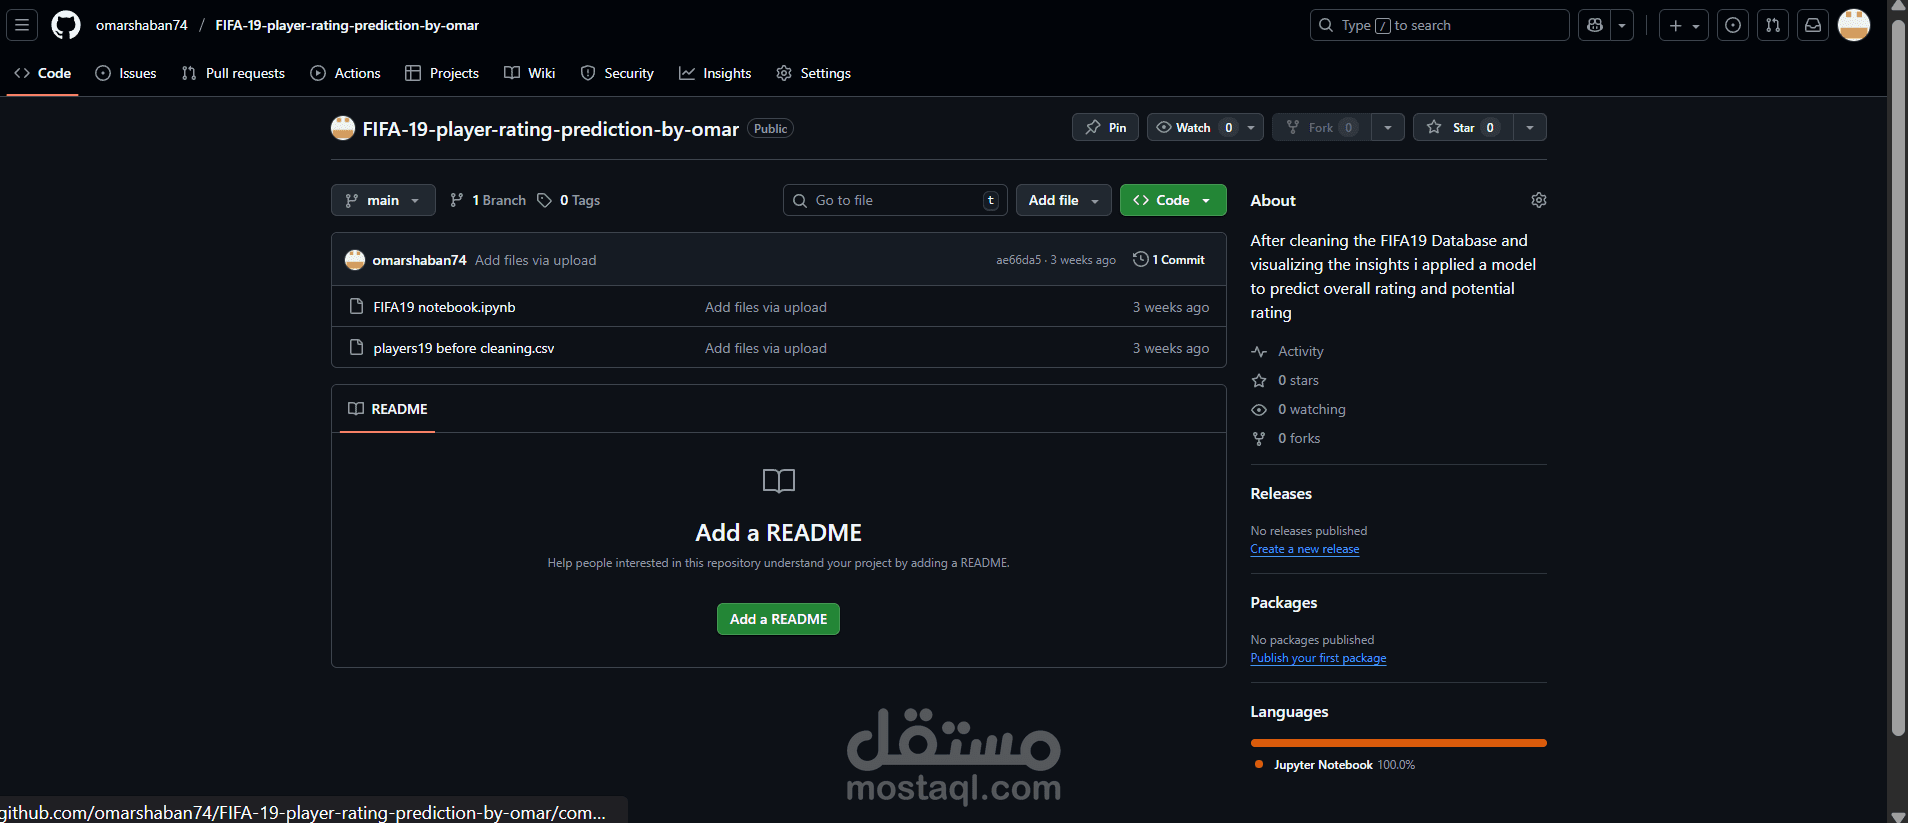Click the star icon beside 0 stars
1908x823 pixels.
[x=1259, y=380]
